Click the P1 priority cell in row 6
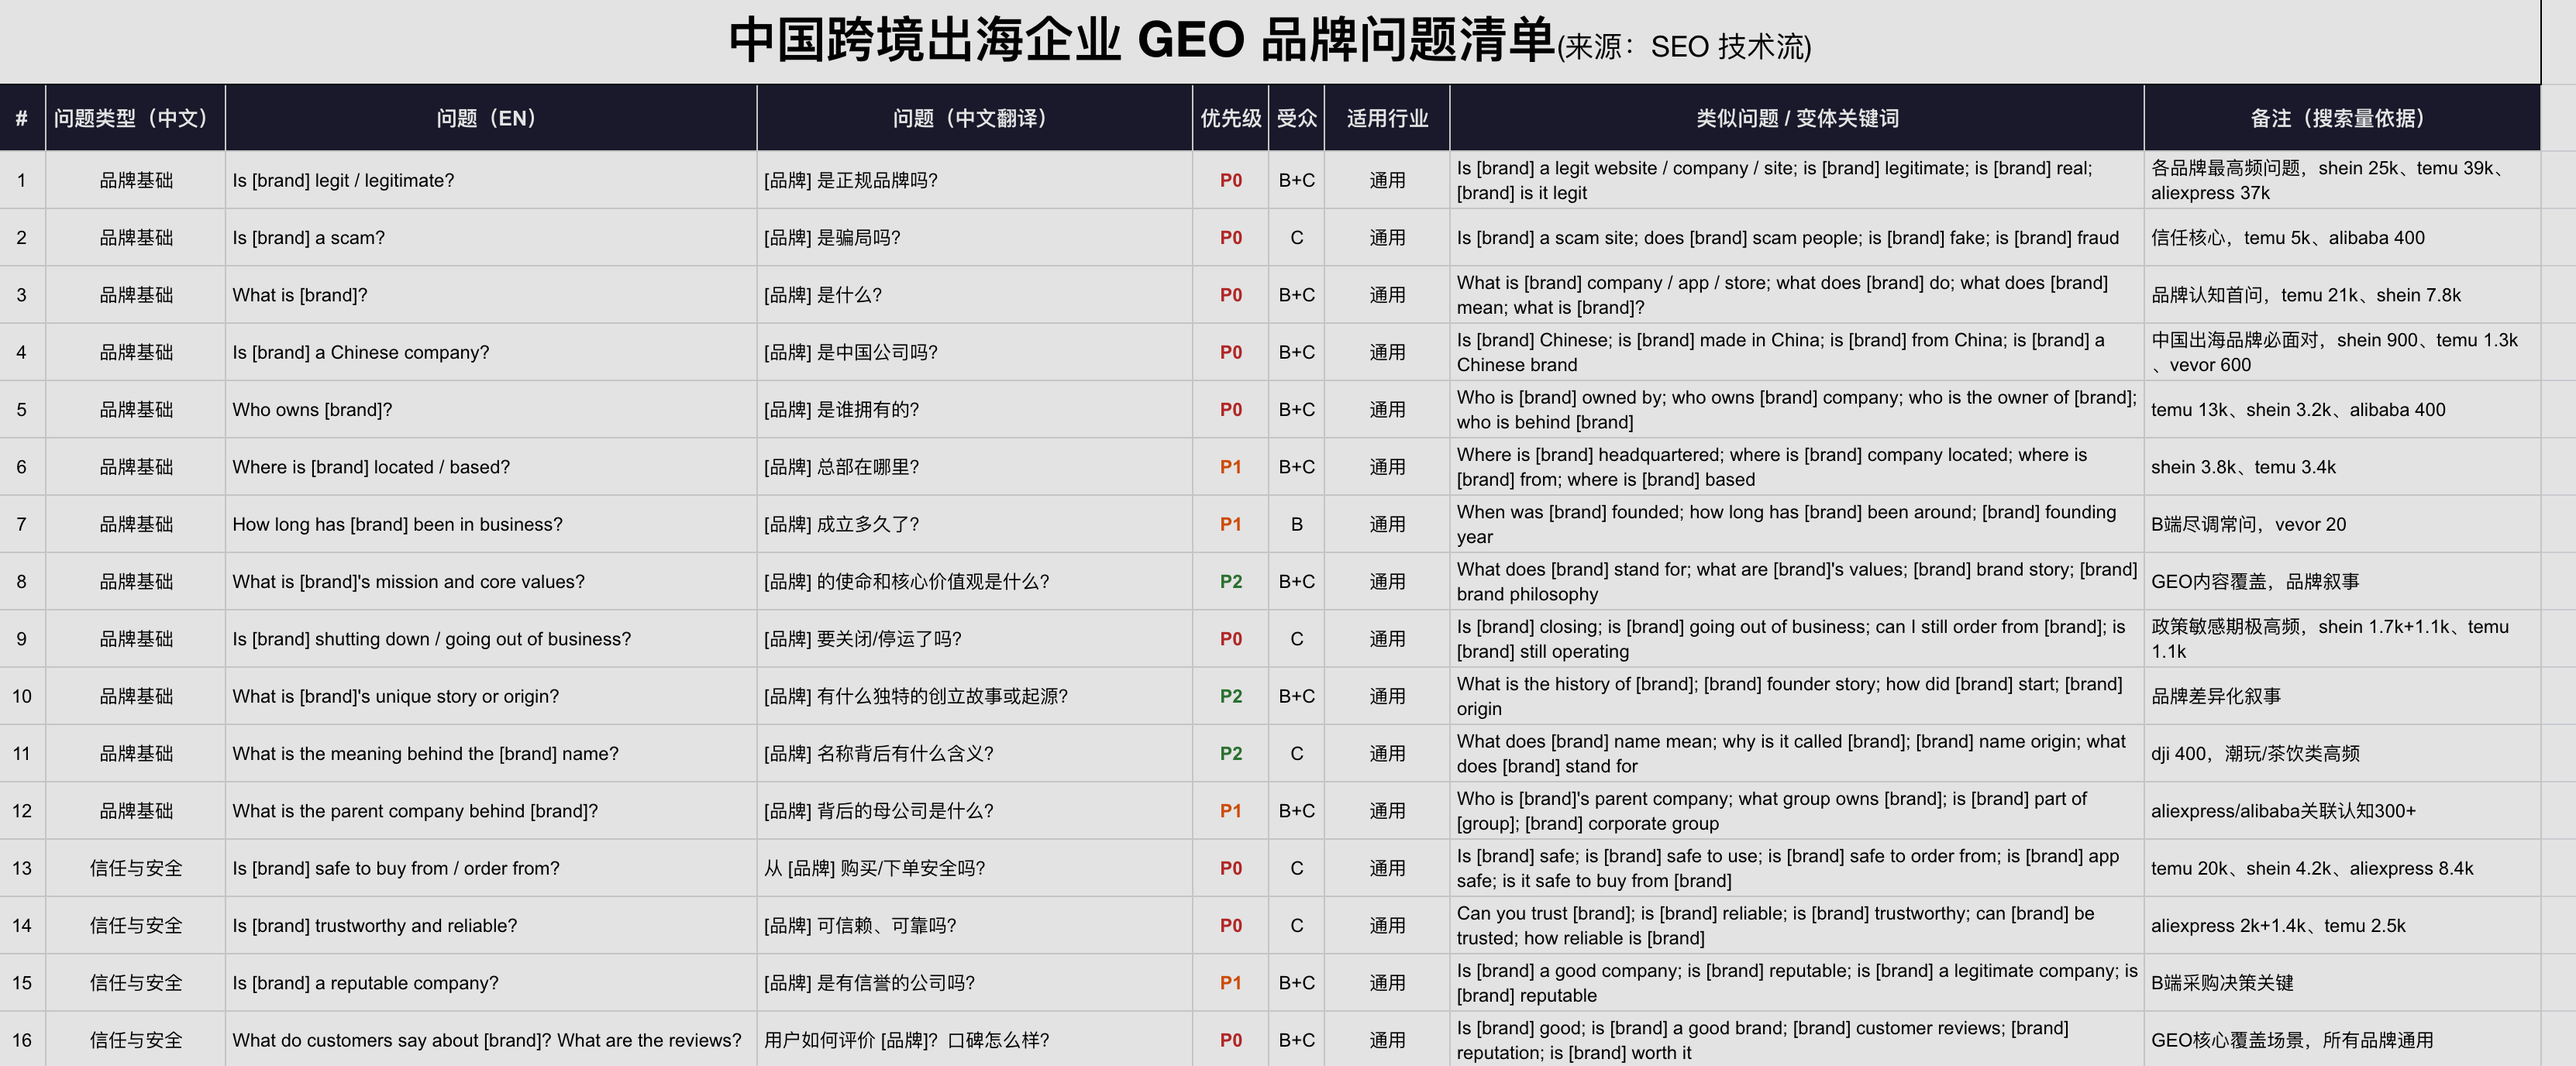 1230,467
